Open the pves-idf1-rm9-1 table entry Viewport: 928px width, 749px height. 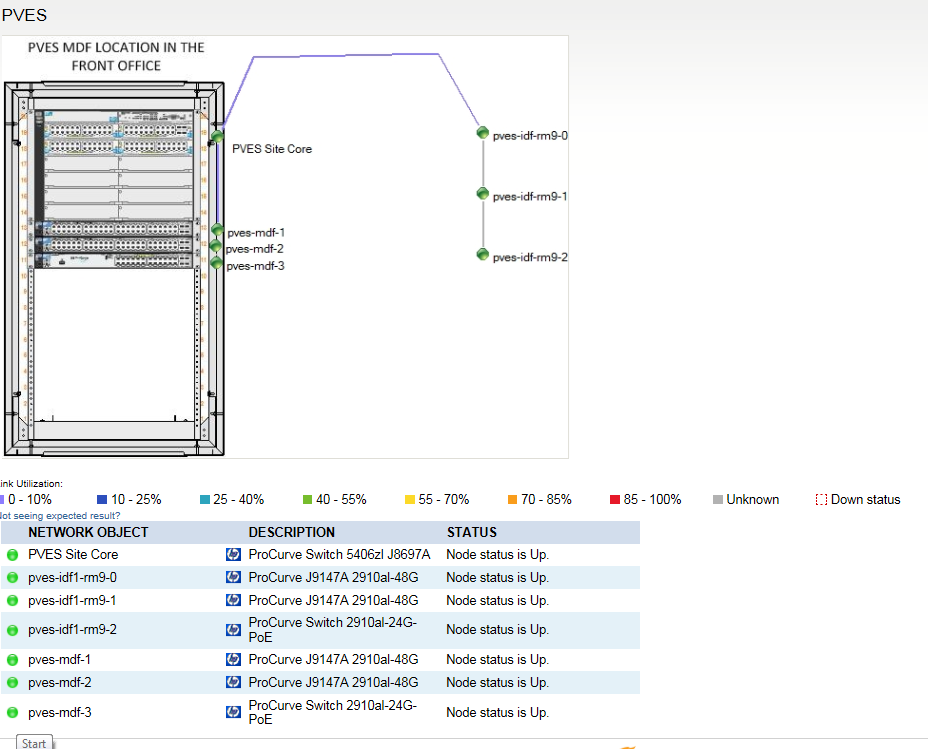pyautogui.click(x=72, y=601)
